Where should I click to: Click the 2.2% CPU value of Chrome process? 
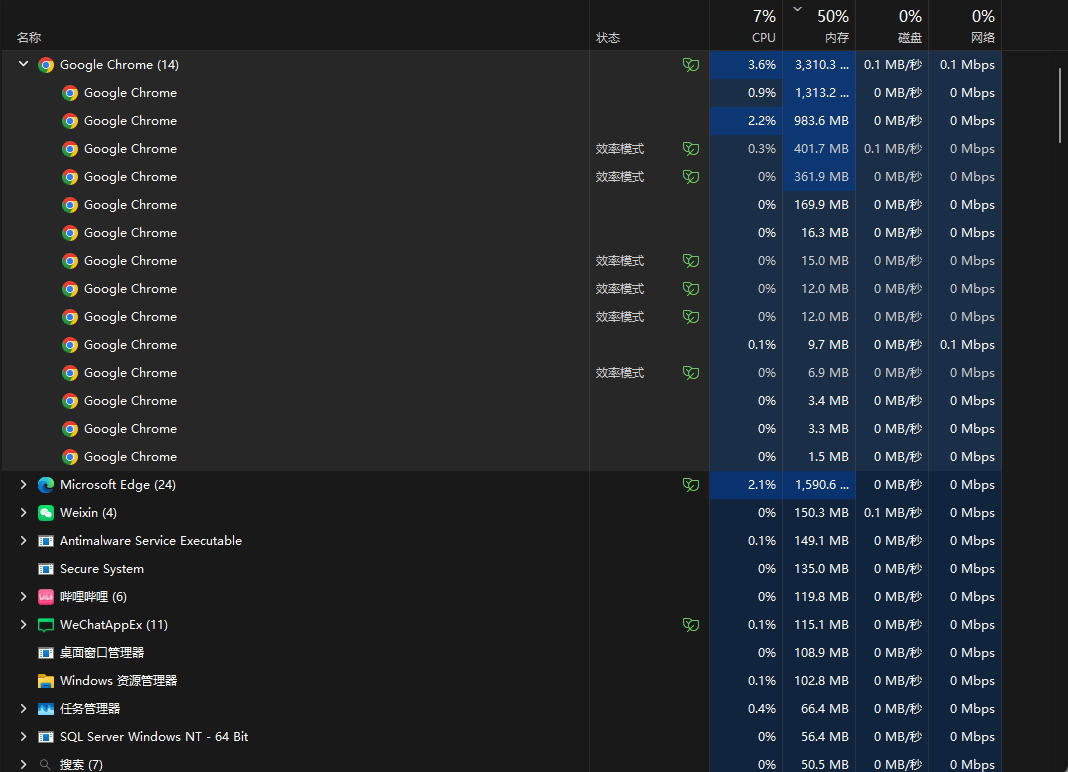(761, 121)
